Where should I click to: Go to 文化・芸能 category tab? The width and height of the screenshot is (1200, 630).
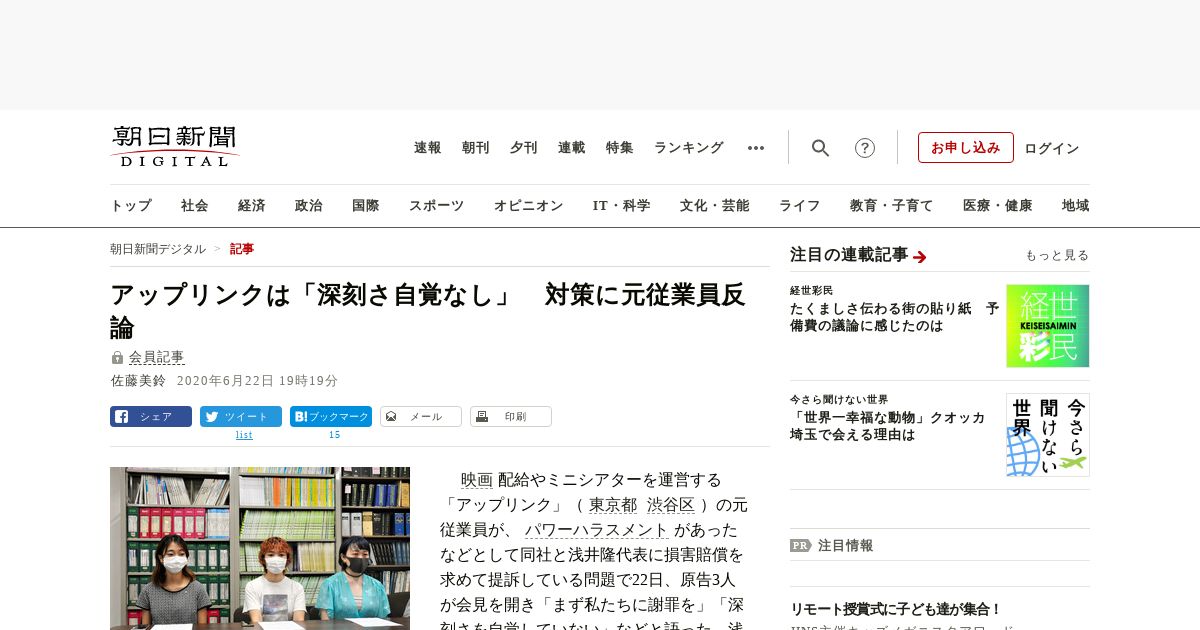715,206
